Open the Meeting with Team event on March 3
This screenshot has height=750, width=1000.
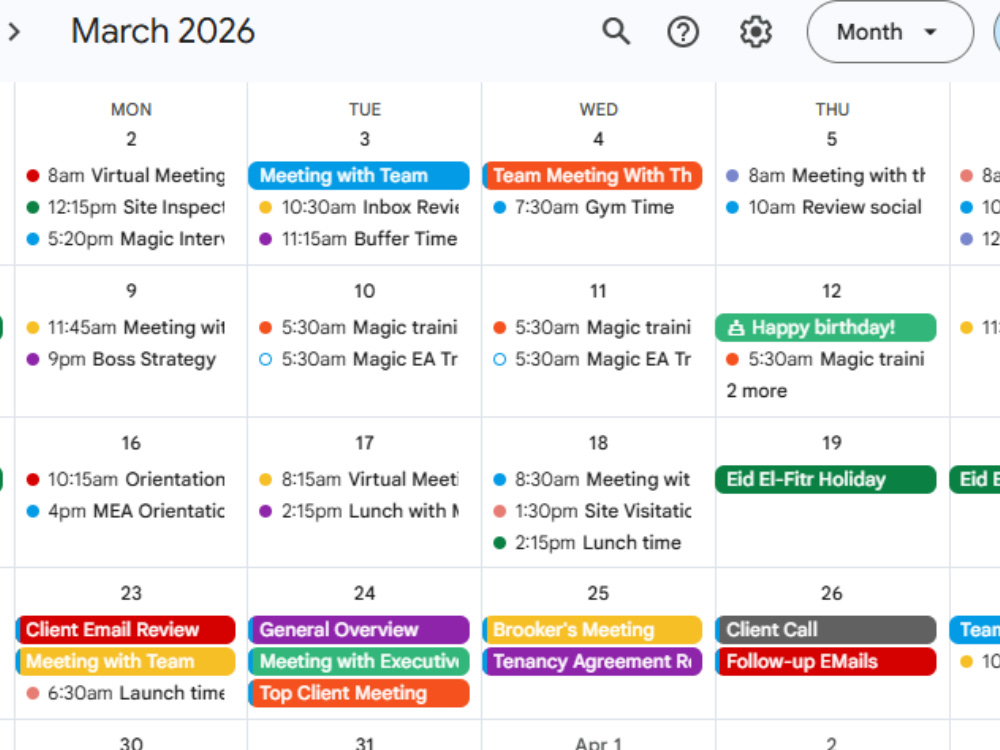[x=359, y=175]
